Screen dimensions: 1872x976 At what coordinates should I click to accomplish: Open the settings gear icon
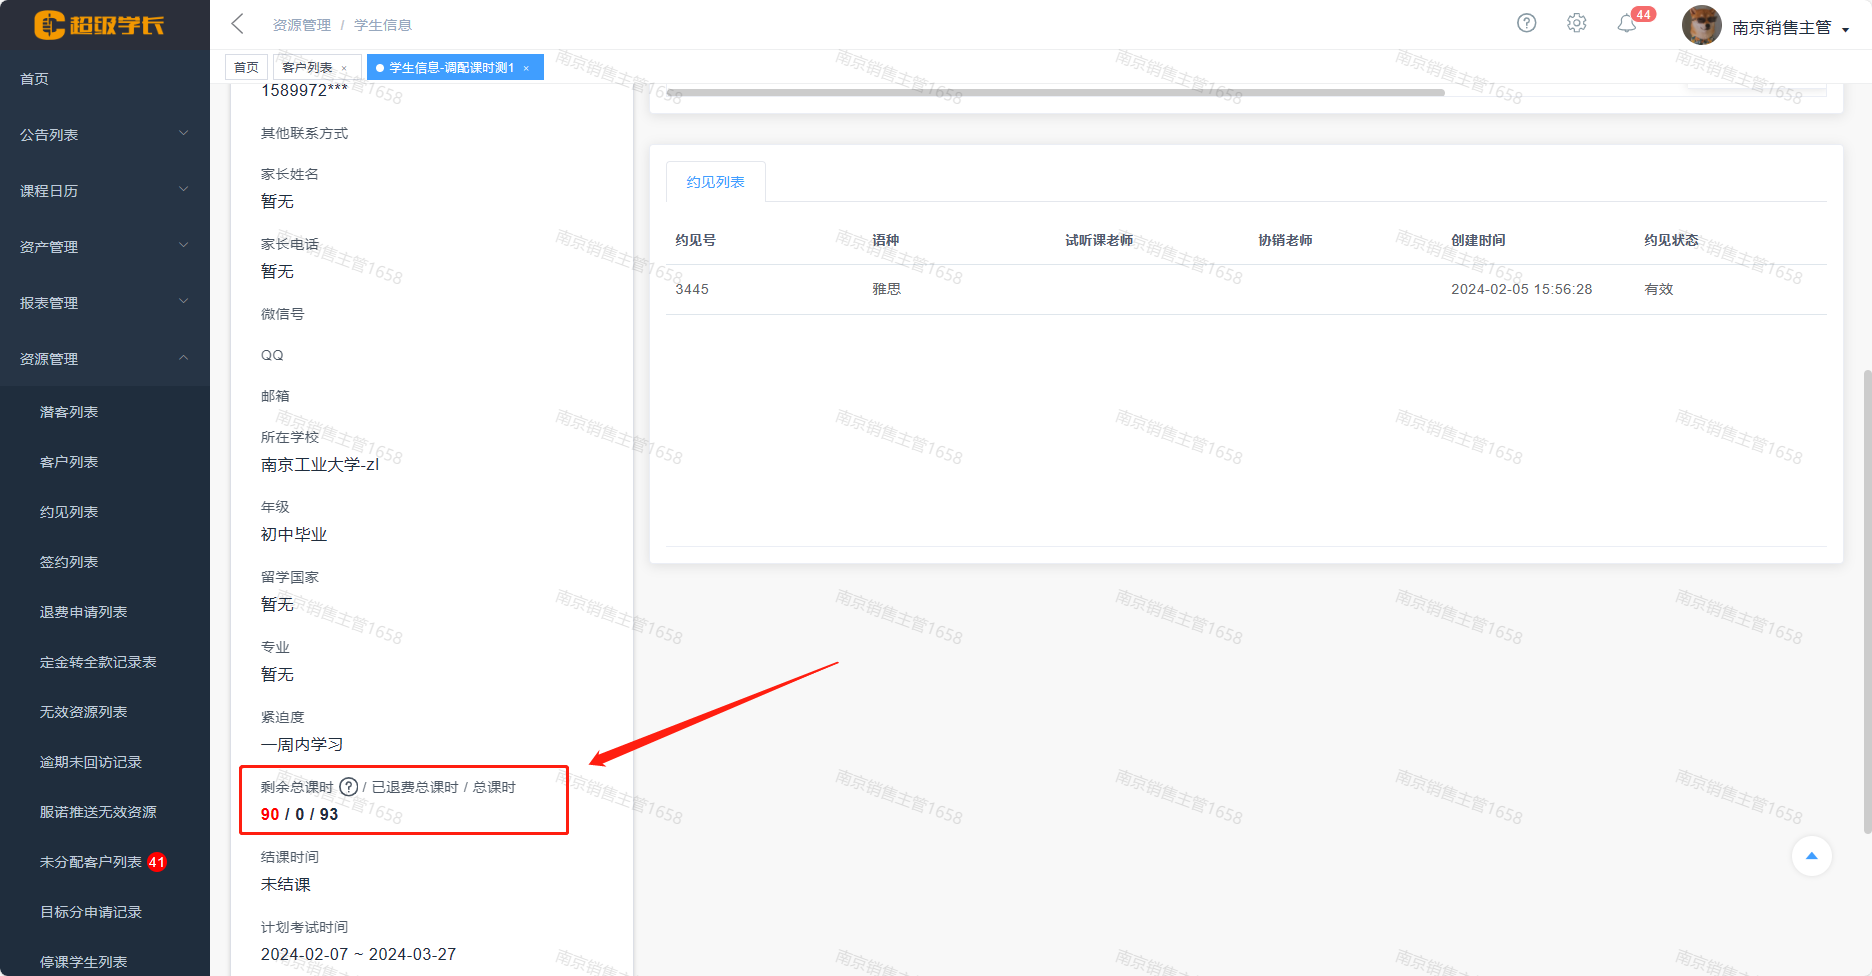pos(1576,23)
